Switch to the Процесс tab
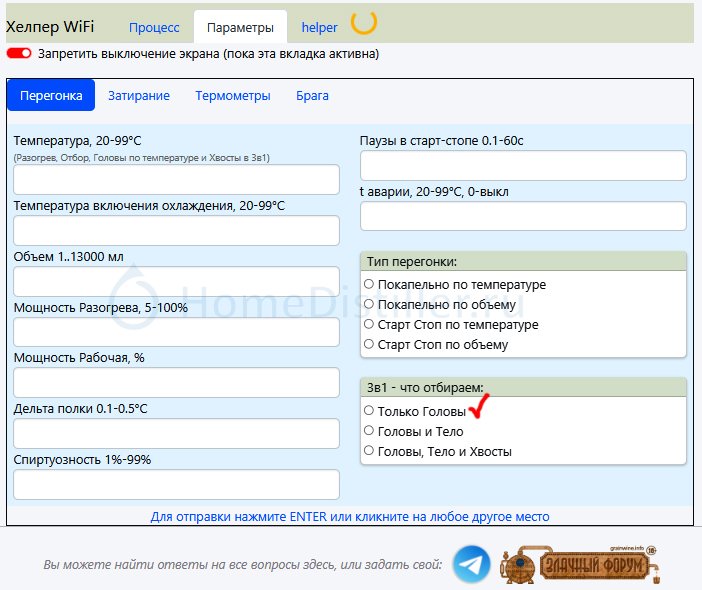702x590 pixels. (x=154, y=27)
